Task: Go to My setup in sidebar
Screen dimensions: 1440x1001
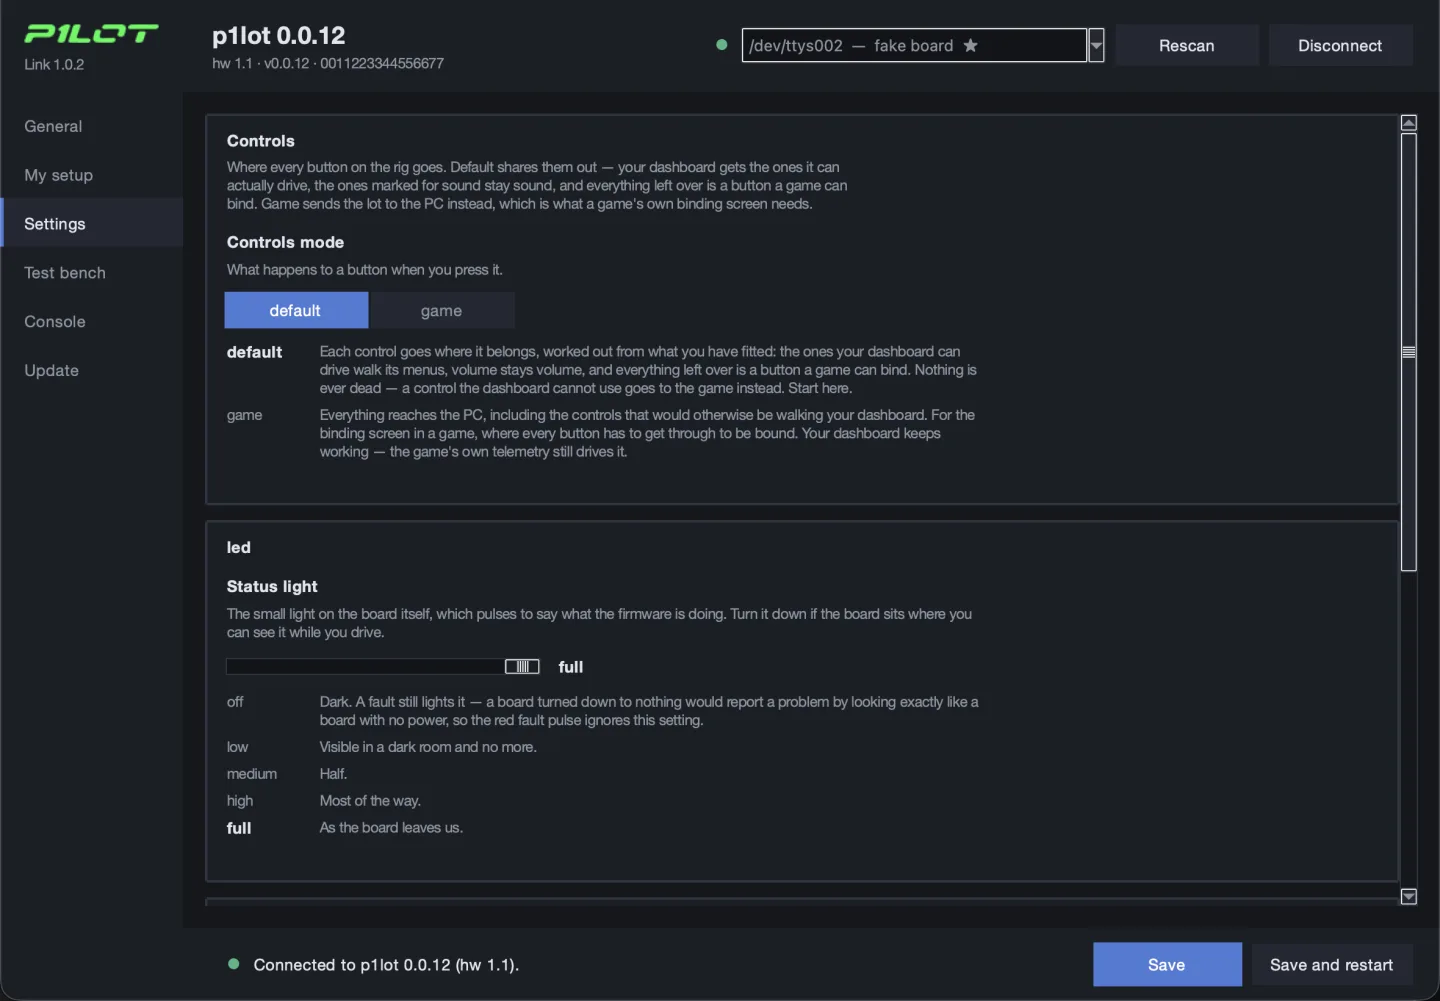Action: pyautogui.click(x=92, y=175)
